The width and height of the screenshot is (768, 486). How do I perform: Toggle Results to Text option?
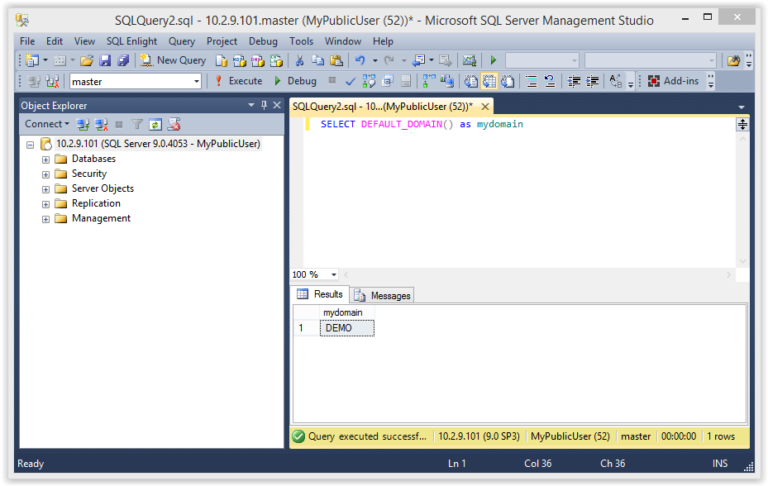pyautogui.click(x=471, y=81)
